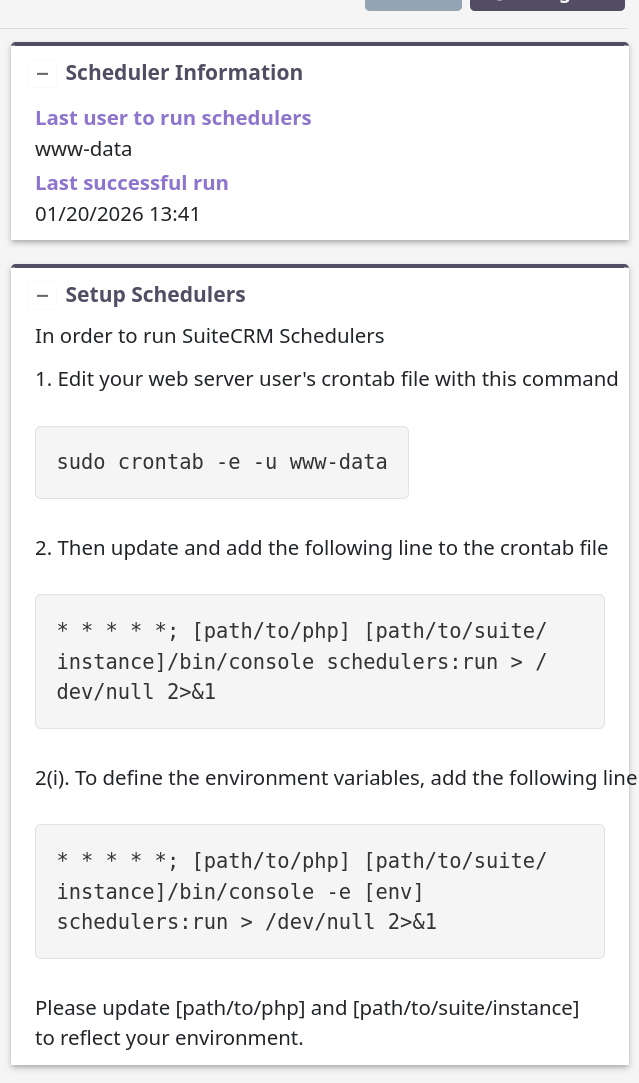Click the sudo crontab command box
The height and width of the screenshot is (1083, 639).
(x=222, y=462)
